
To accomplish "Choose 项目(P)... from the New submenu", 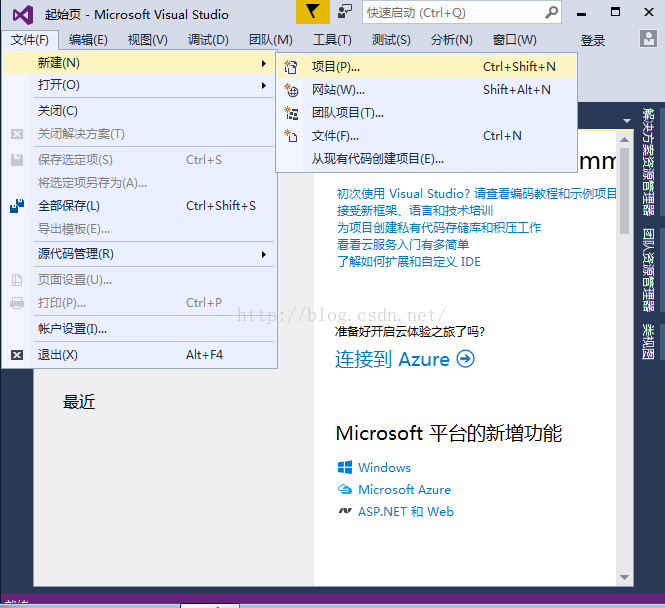I will (x=427, y=67).
